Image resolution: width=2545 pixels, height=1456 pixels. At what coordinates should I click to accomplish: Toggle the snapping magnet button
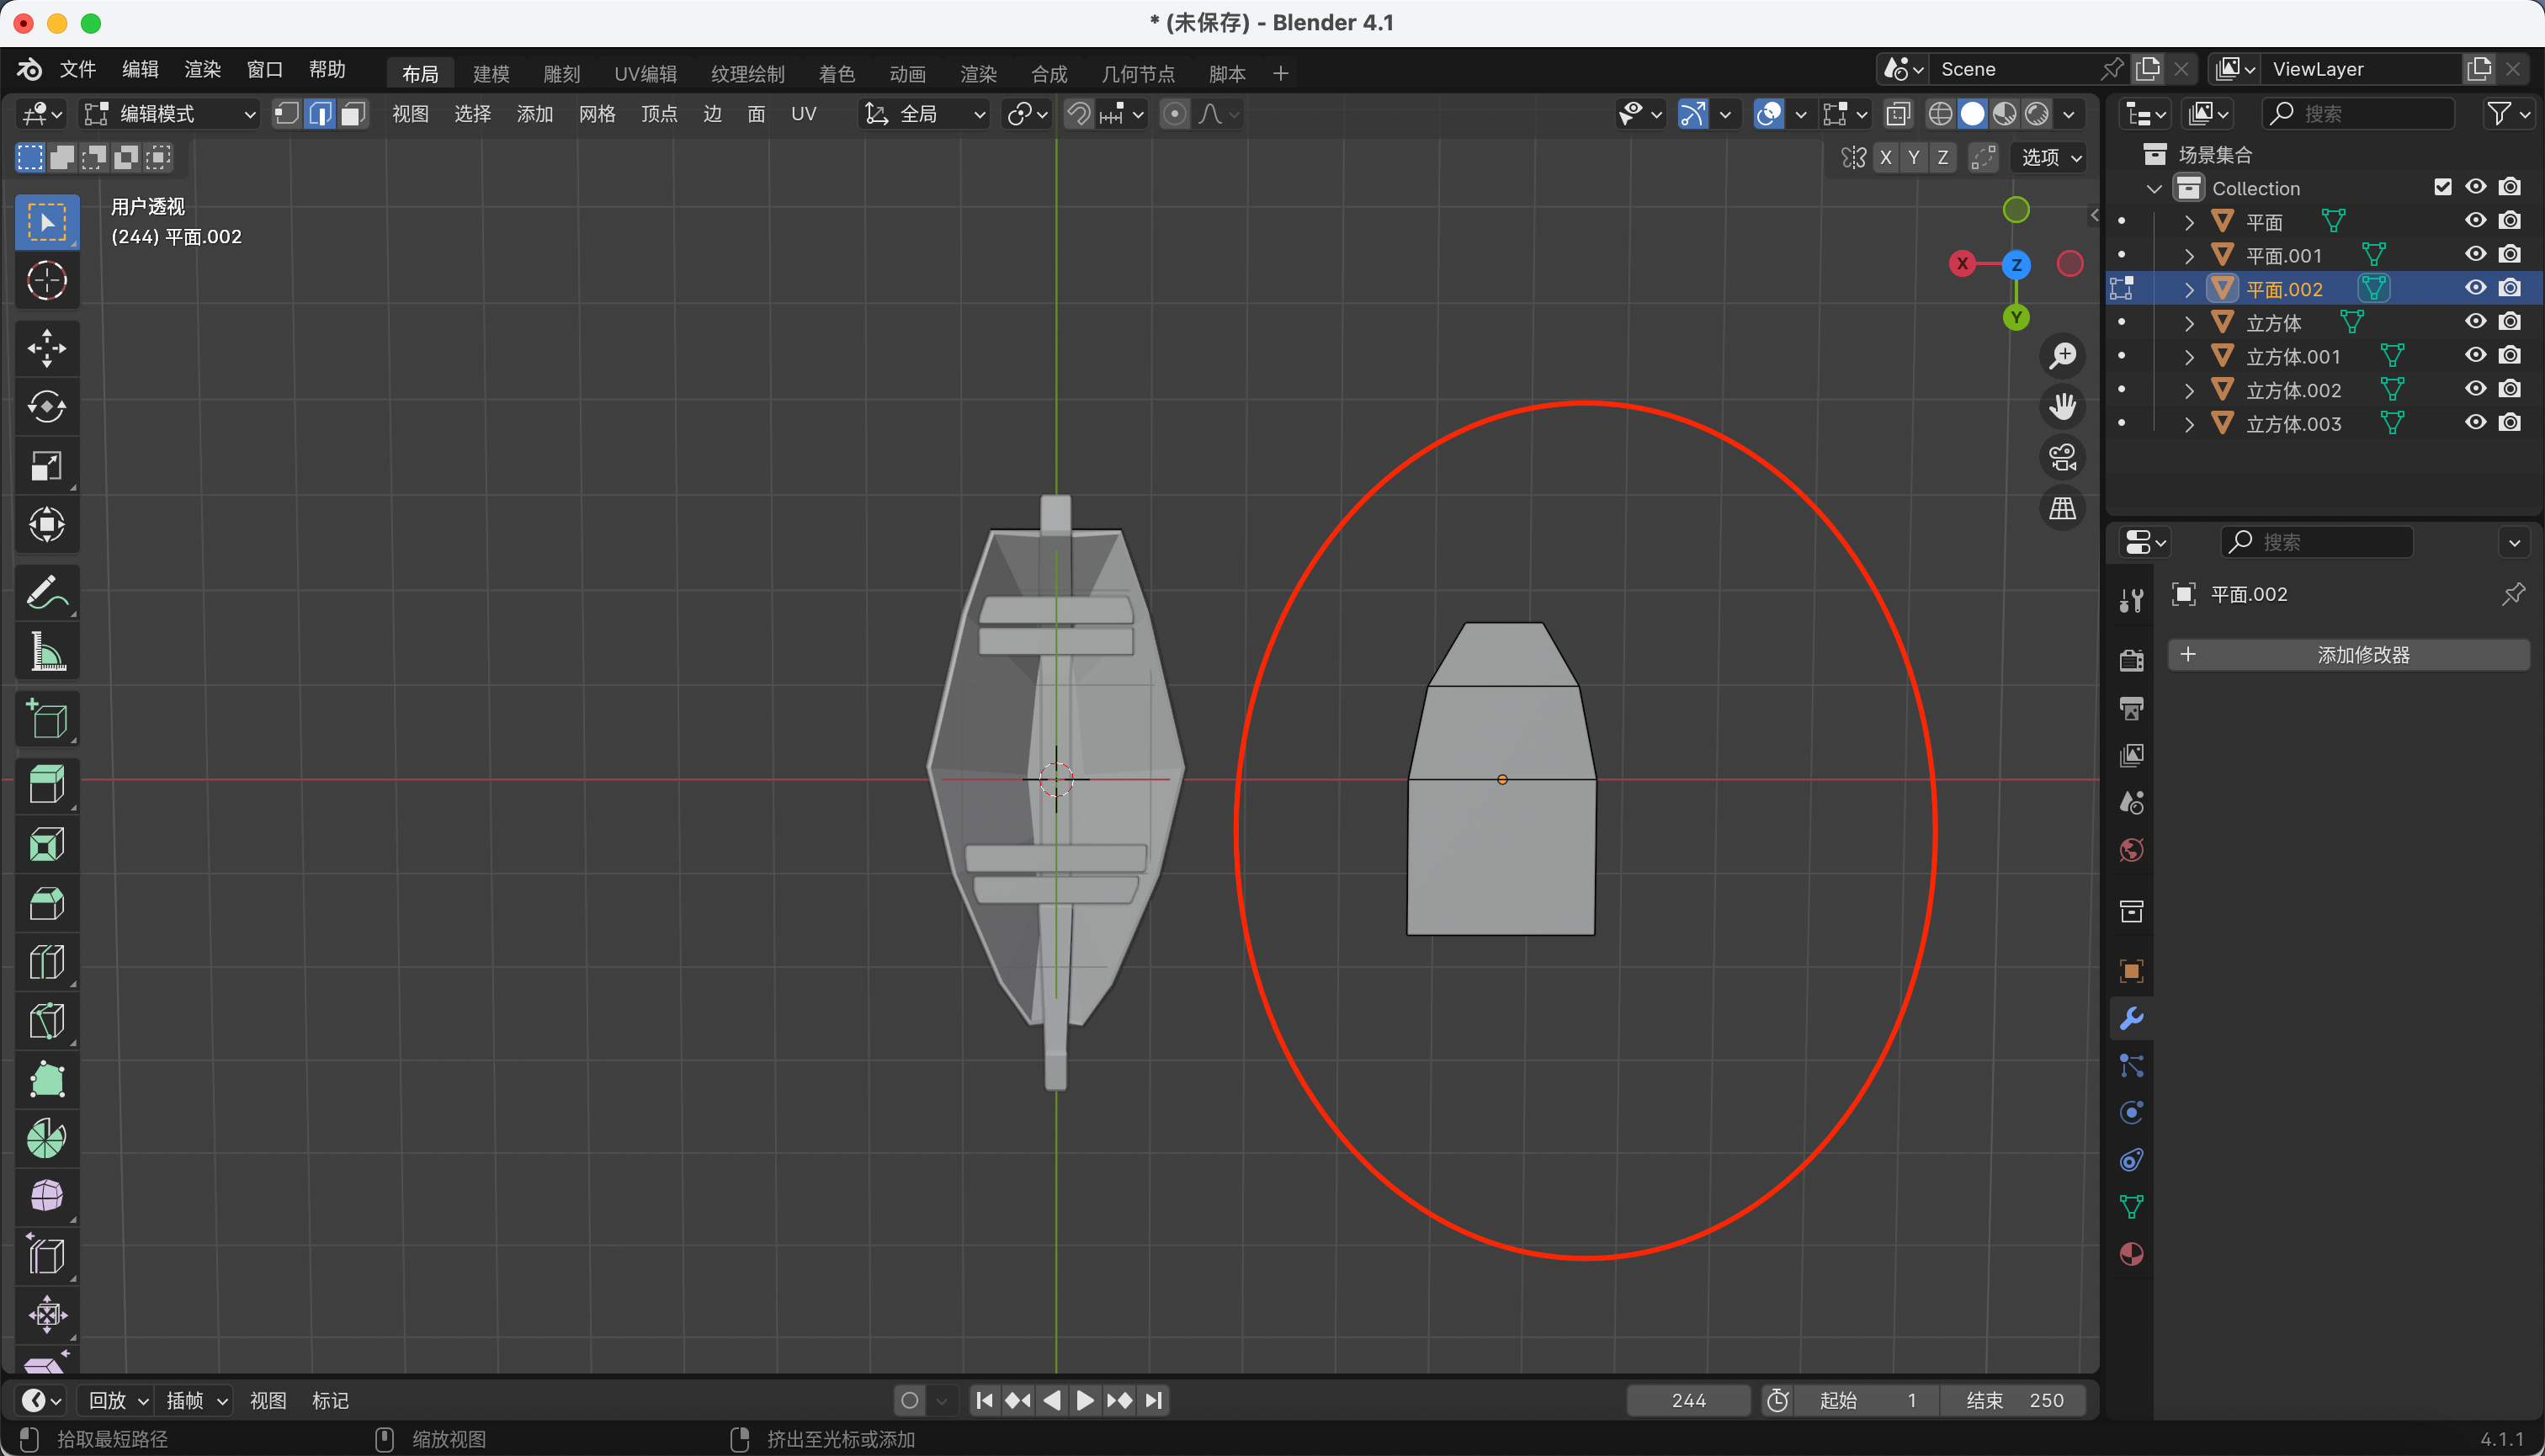1078,114
